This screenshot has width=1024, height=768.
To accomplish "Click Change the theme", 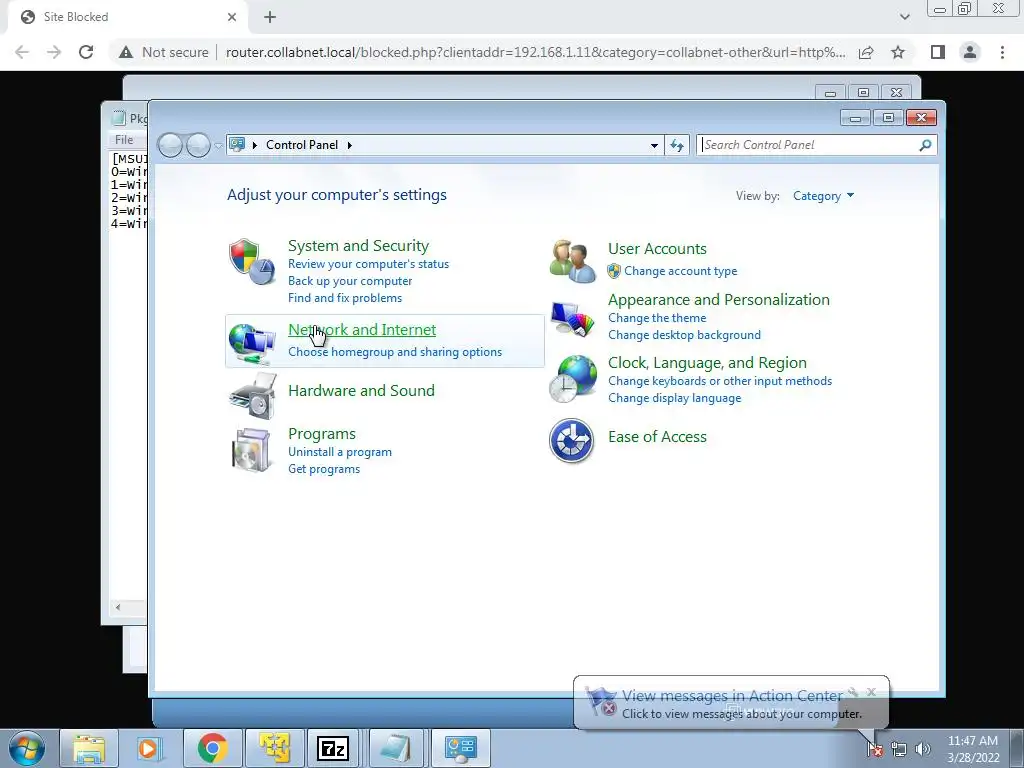I will pos(657,318).
